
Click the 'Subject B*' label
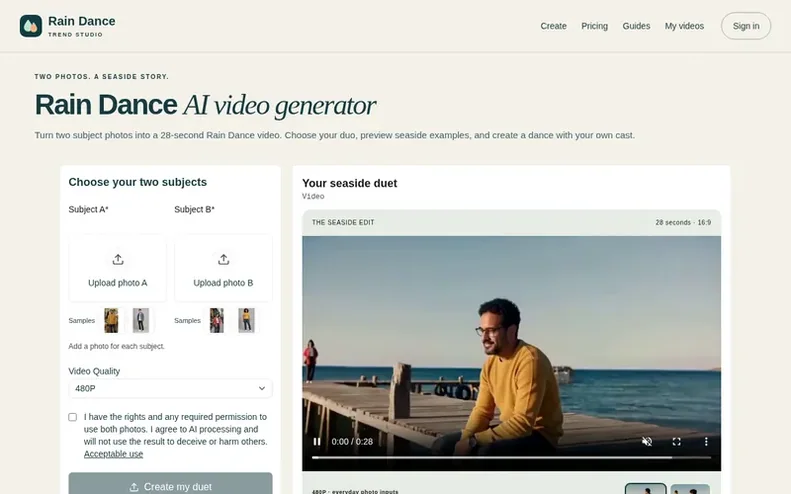coord(194,209)
